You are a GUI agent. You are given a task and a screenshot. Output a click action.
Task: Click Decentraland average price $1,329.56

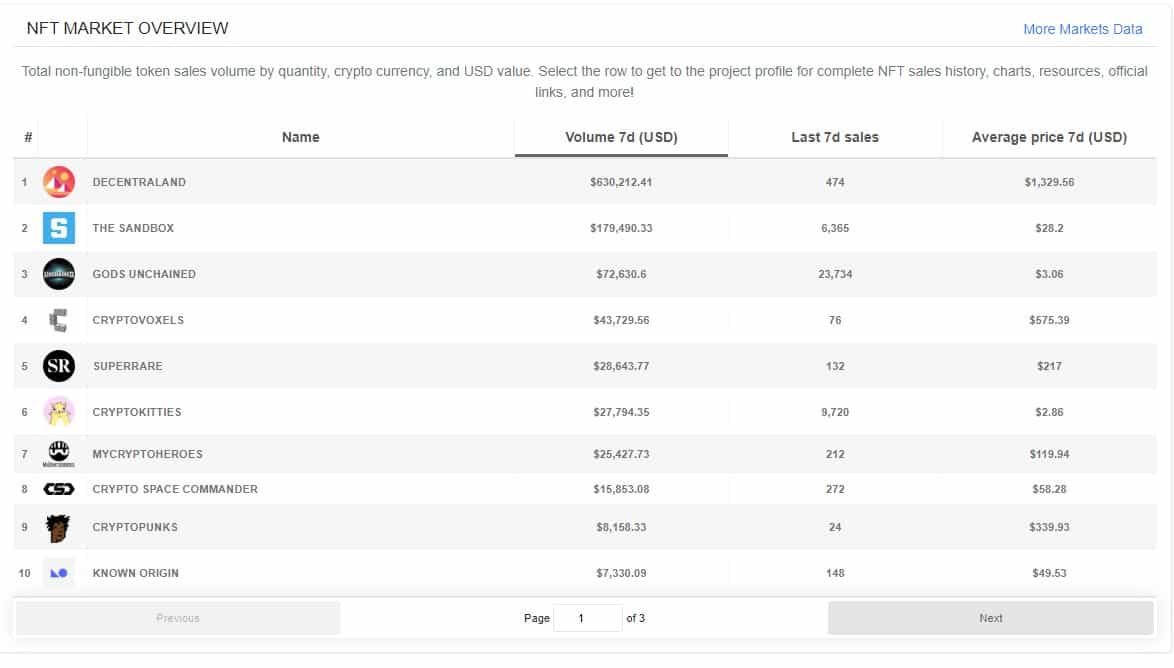pos(1049,182)
